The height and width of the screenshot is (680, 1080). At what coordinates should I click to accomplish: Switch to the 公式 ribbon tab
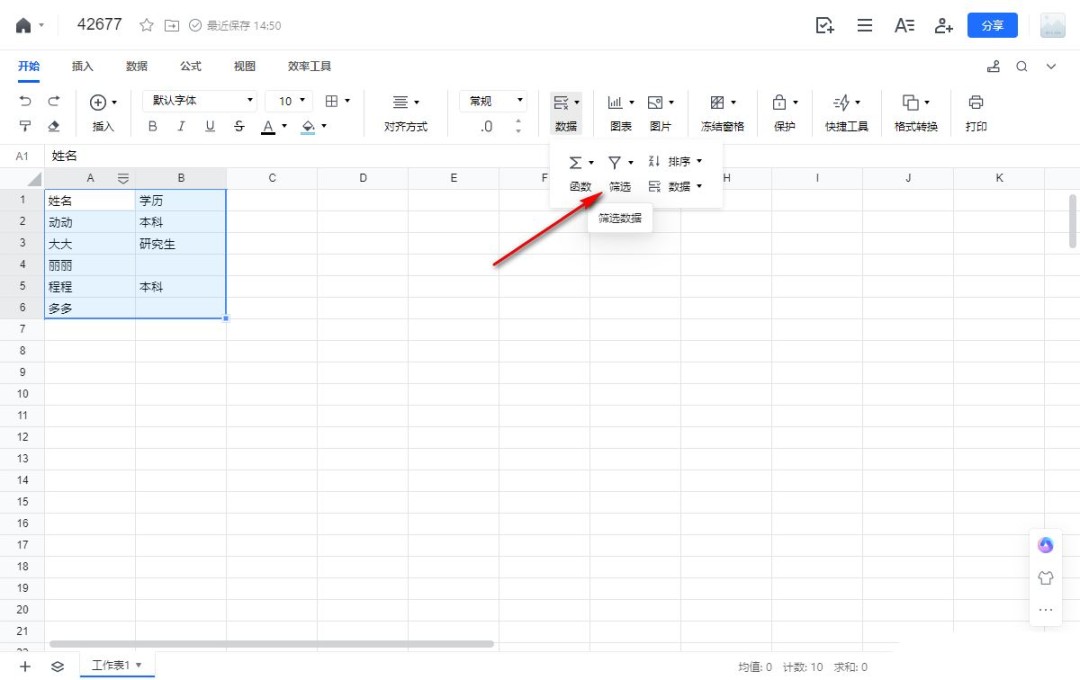[190, 66]
